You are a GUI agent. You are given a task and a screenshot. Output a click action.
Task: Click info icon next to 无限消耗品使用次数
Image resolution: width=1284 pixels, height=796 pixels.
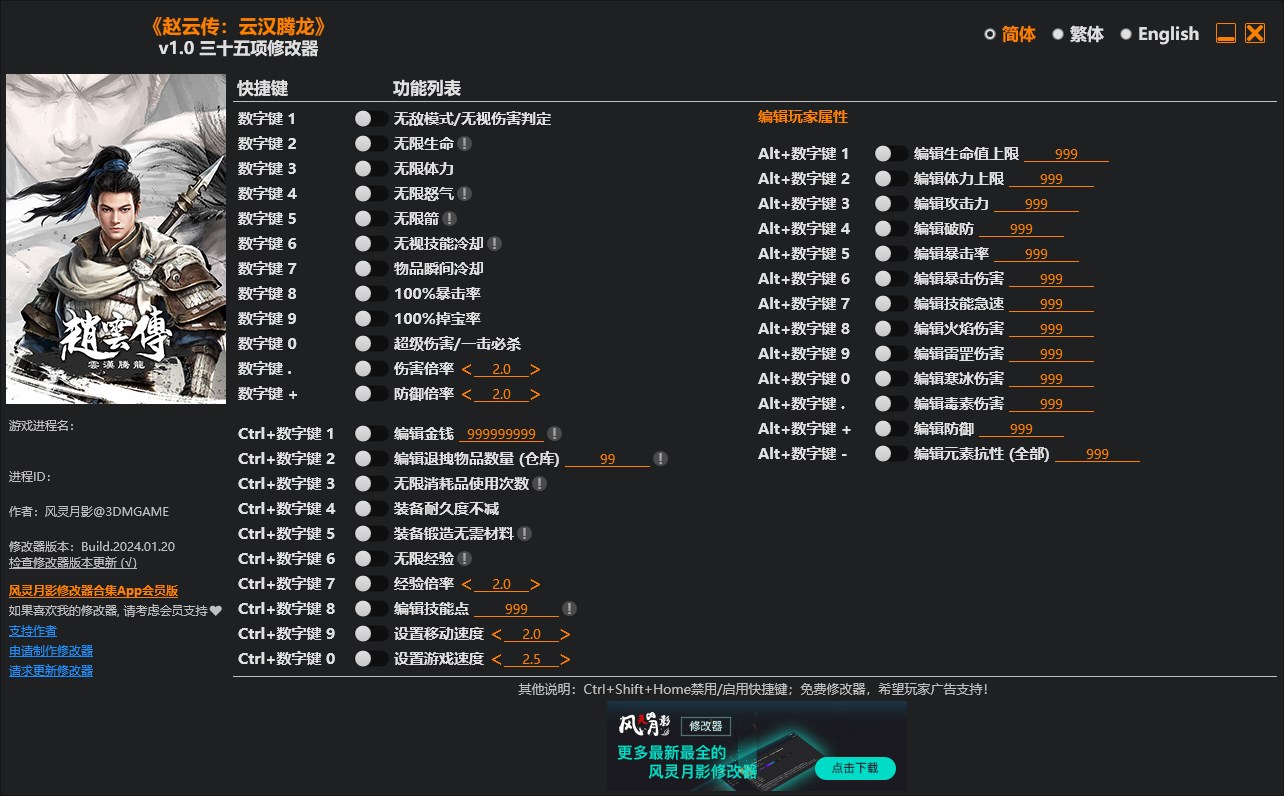(540, 484)
